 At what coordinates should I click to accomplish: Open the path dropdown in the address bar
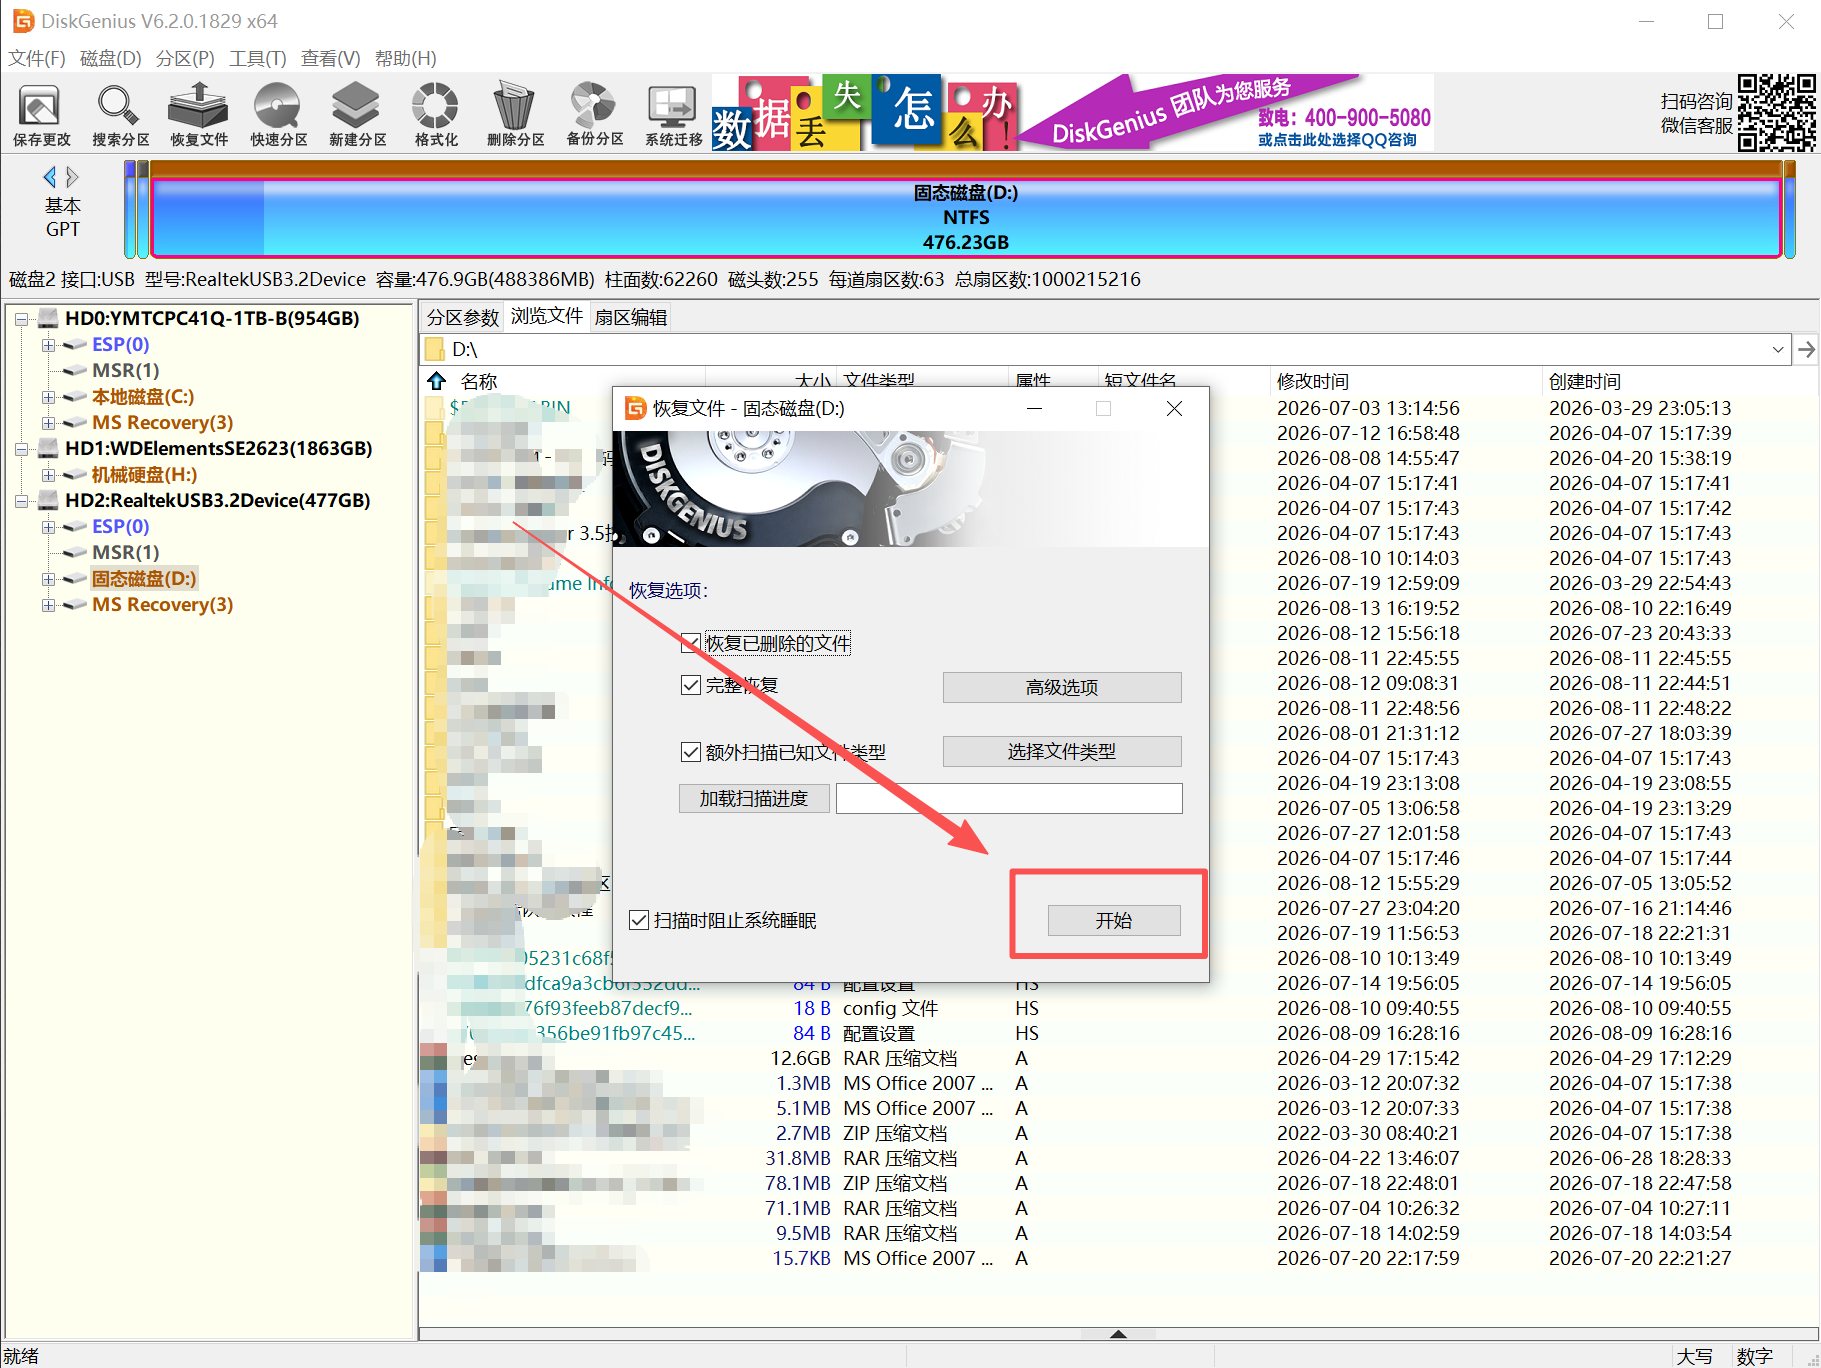[x=1778, y=349]
